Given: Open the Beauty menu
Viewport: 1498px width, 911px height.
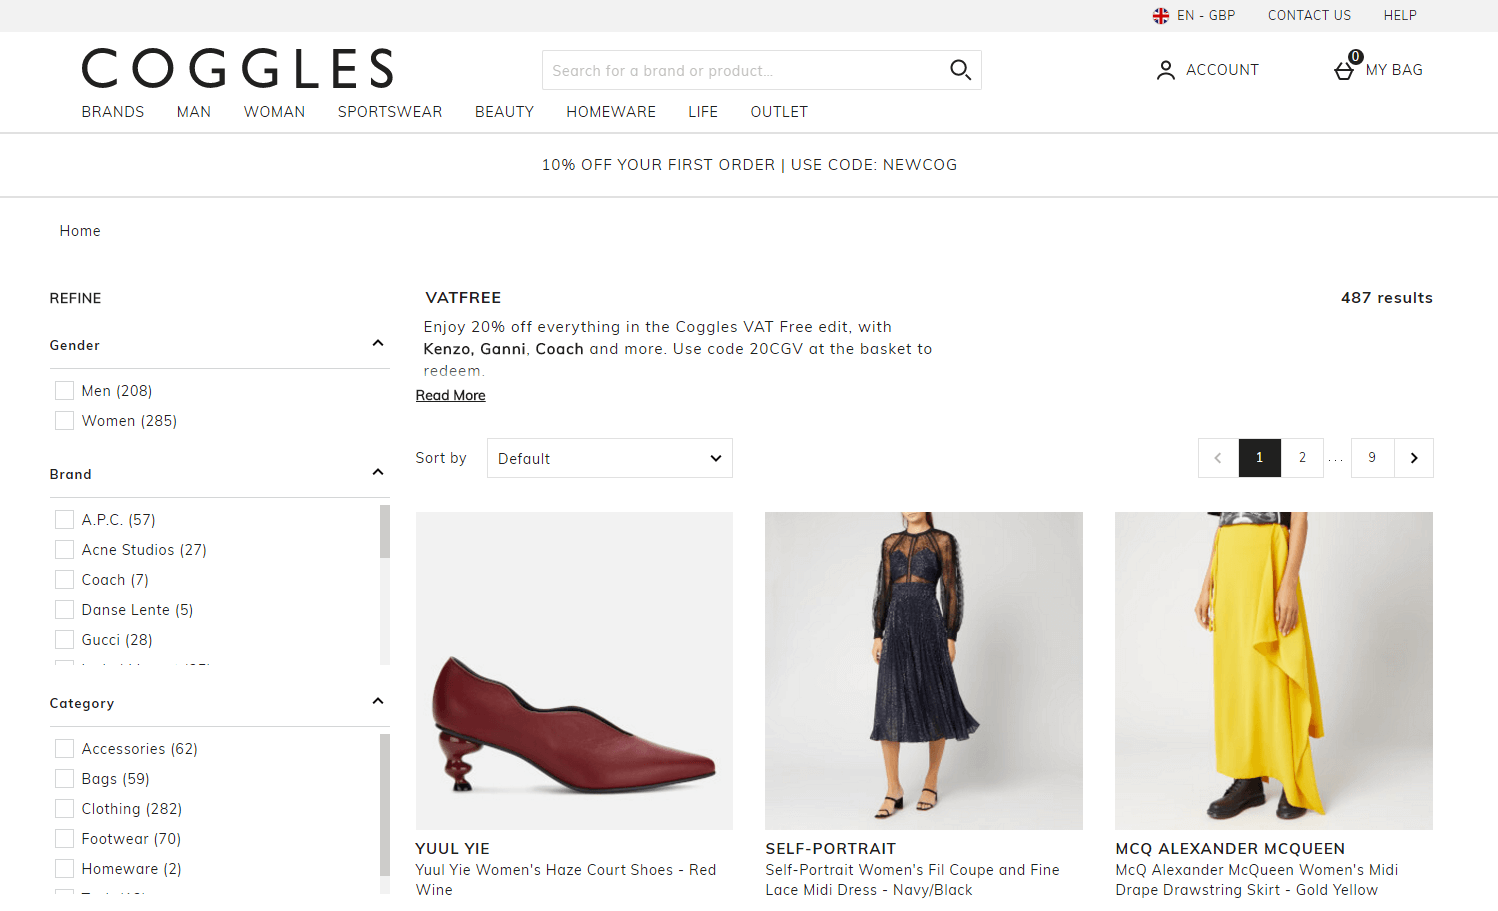Looking at the screenshot, I should tap(505, 112).
